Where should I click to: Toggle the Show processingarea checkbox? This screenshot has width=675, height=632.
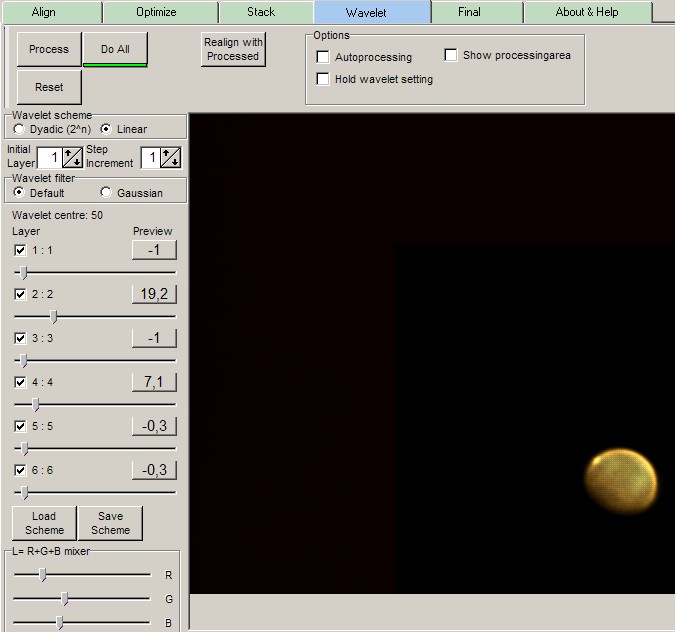(x=451, y=55)
